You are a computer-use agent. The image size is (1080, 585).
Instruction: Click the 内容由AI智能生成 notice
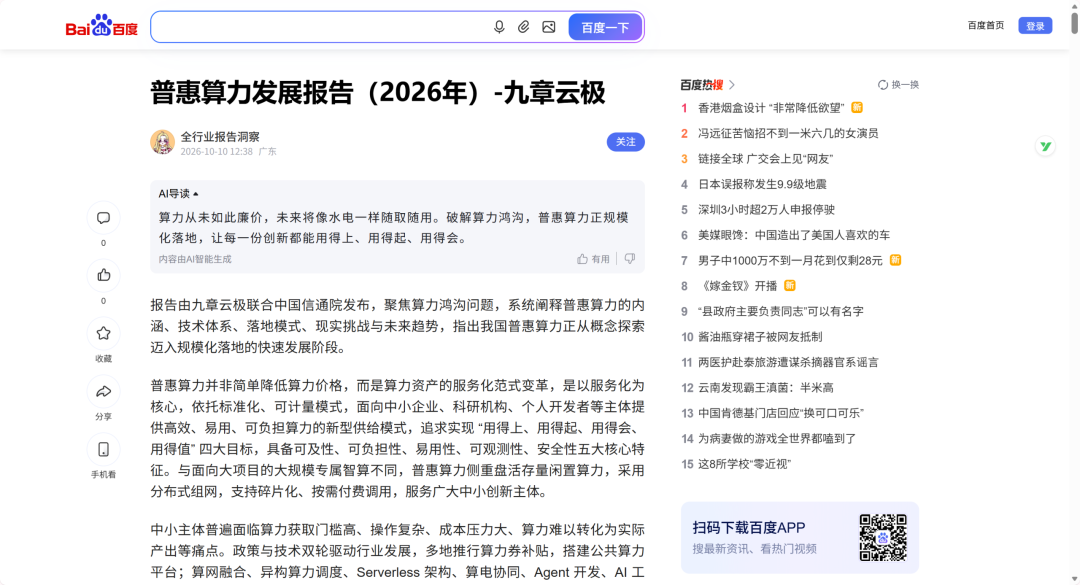(x=195, y=259)
